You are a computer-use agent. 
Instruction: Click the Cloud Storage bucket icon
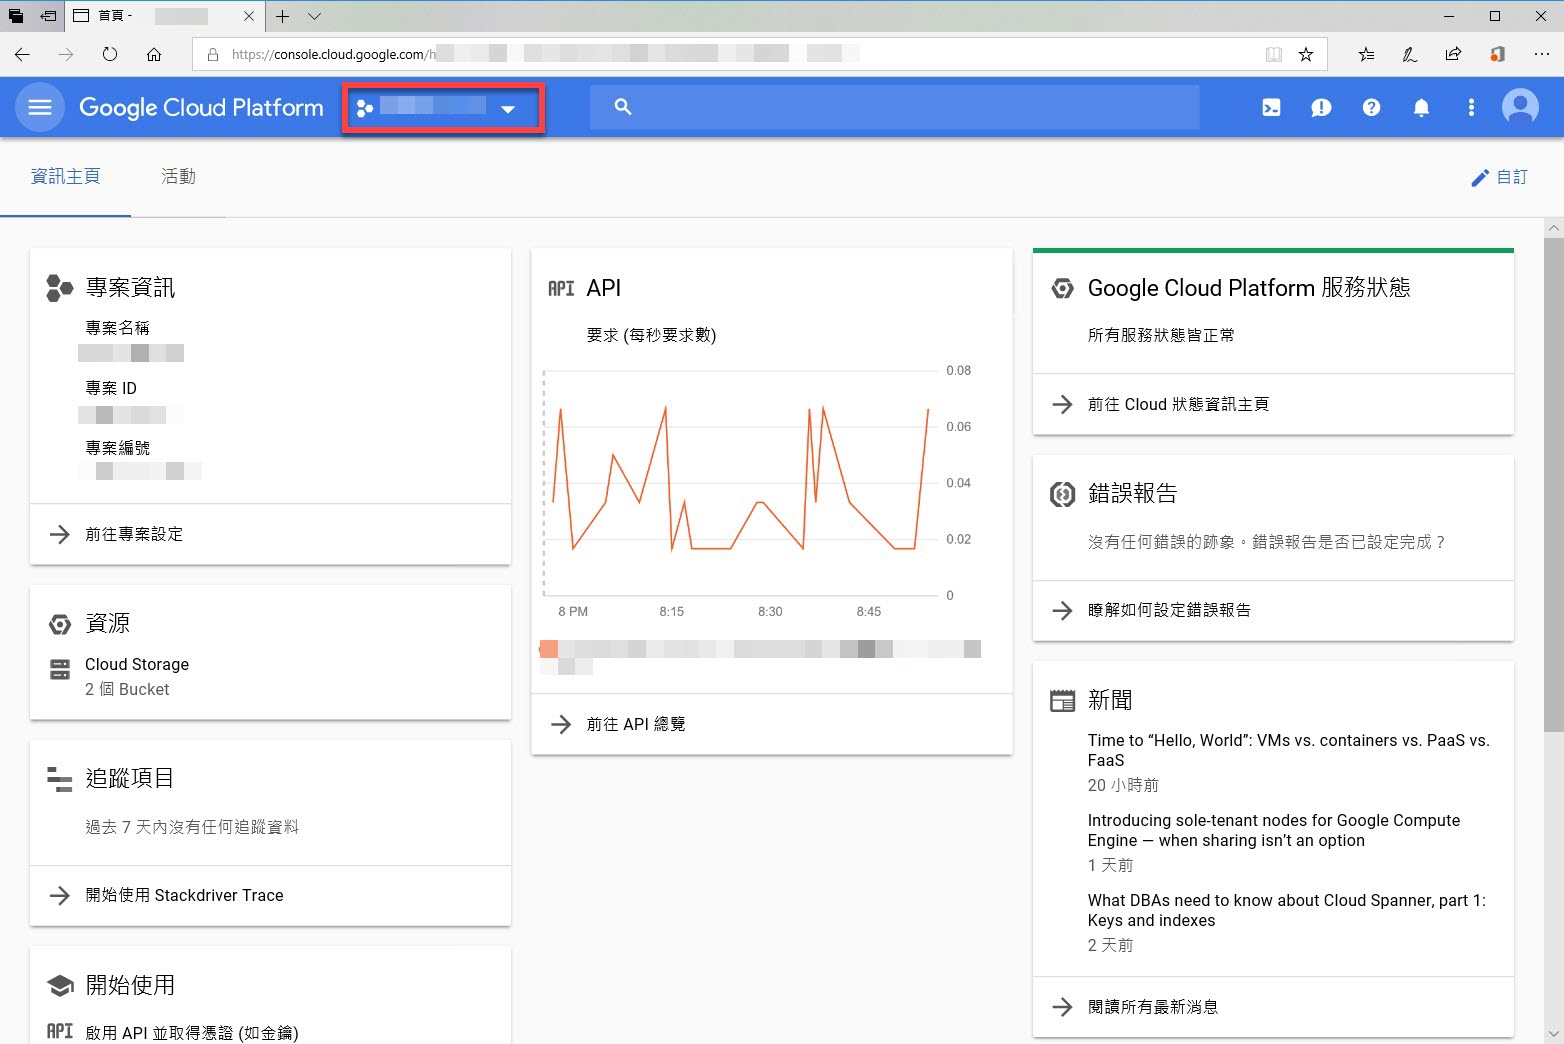pos(60,669)
